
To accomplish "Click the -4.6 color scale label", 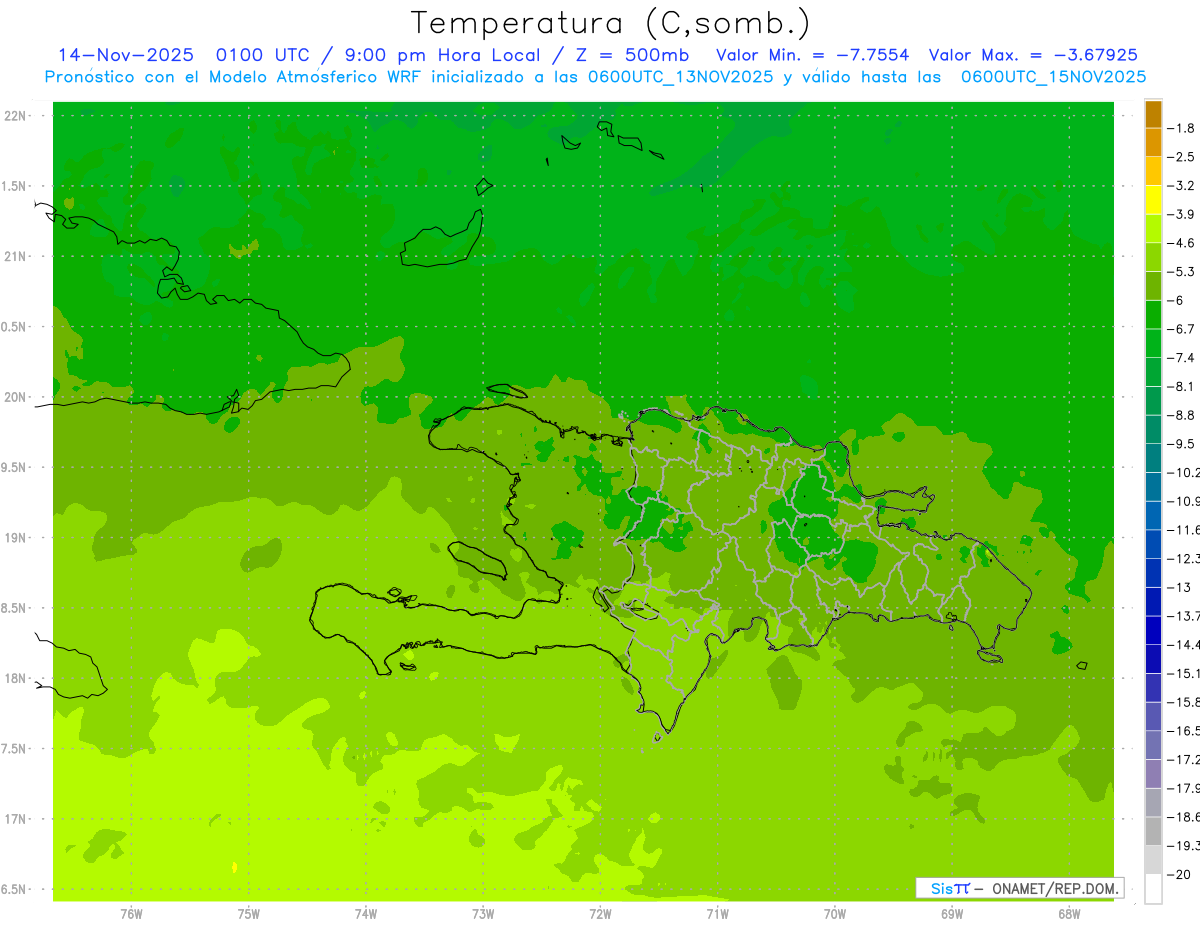I will [1180, 243].
